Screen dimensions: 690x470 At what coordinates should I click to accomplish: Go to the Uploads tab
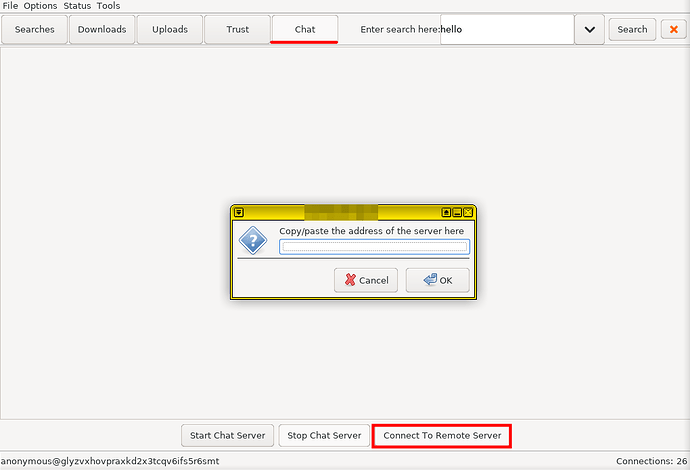(x=170, y=29)
